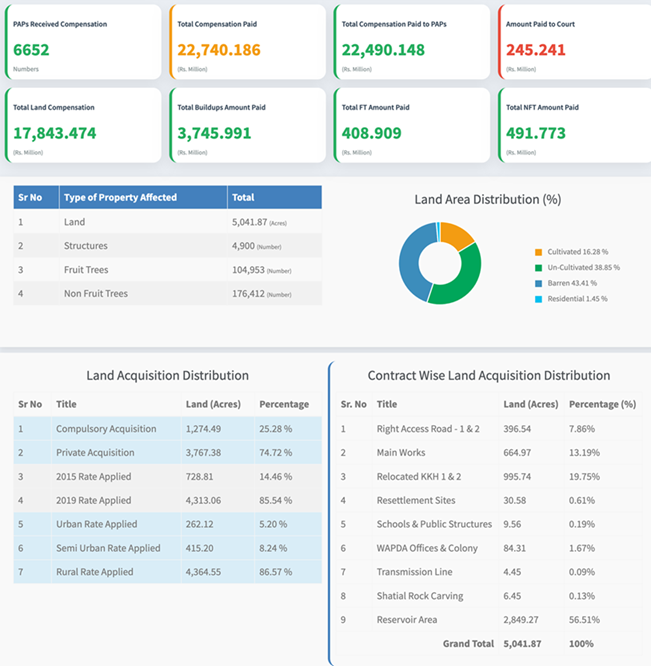Select the Rural Rate Applied row
Image resolution: width=651 pixels, height=666 pixels.
click(x=167, y=572)
